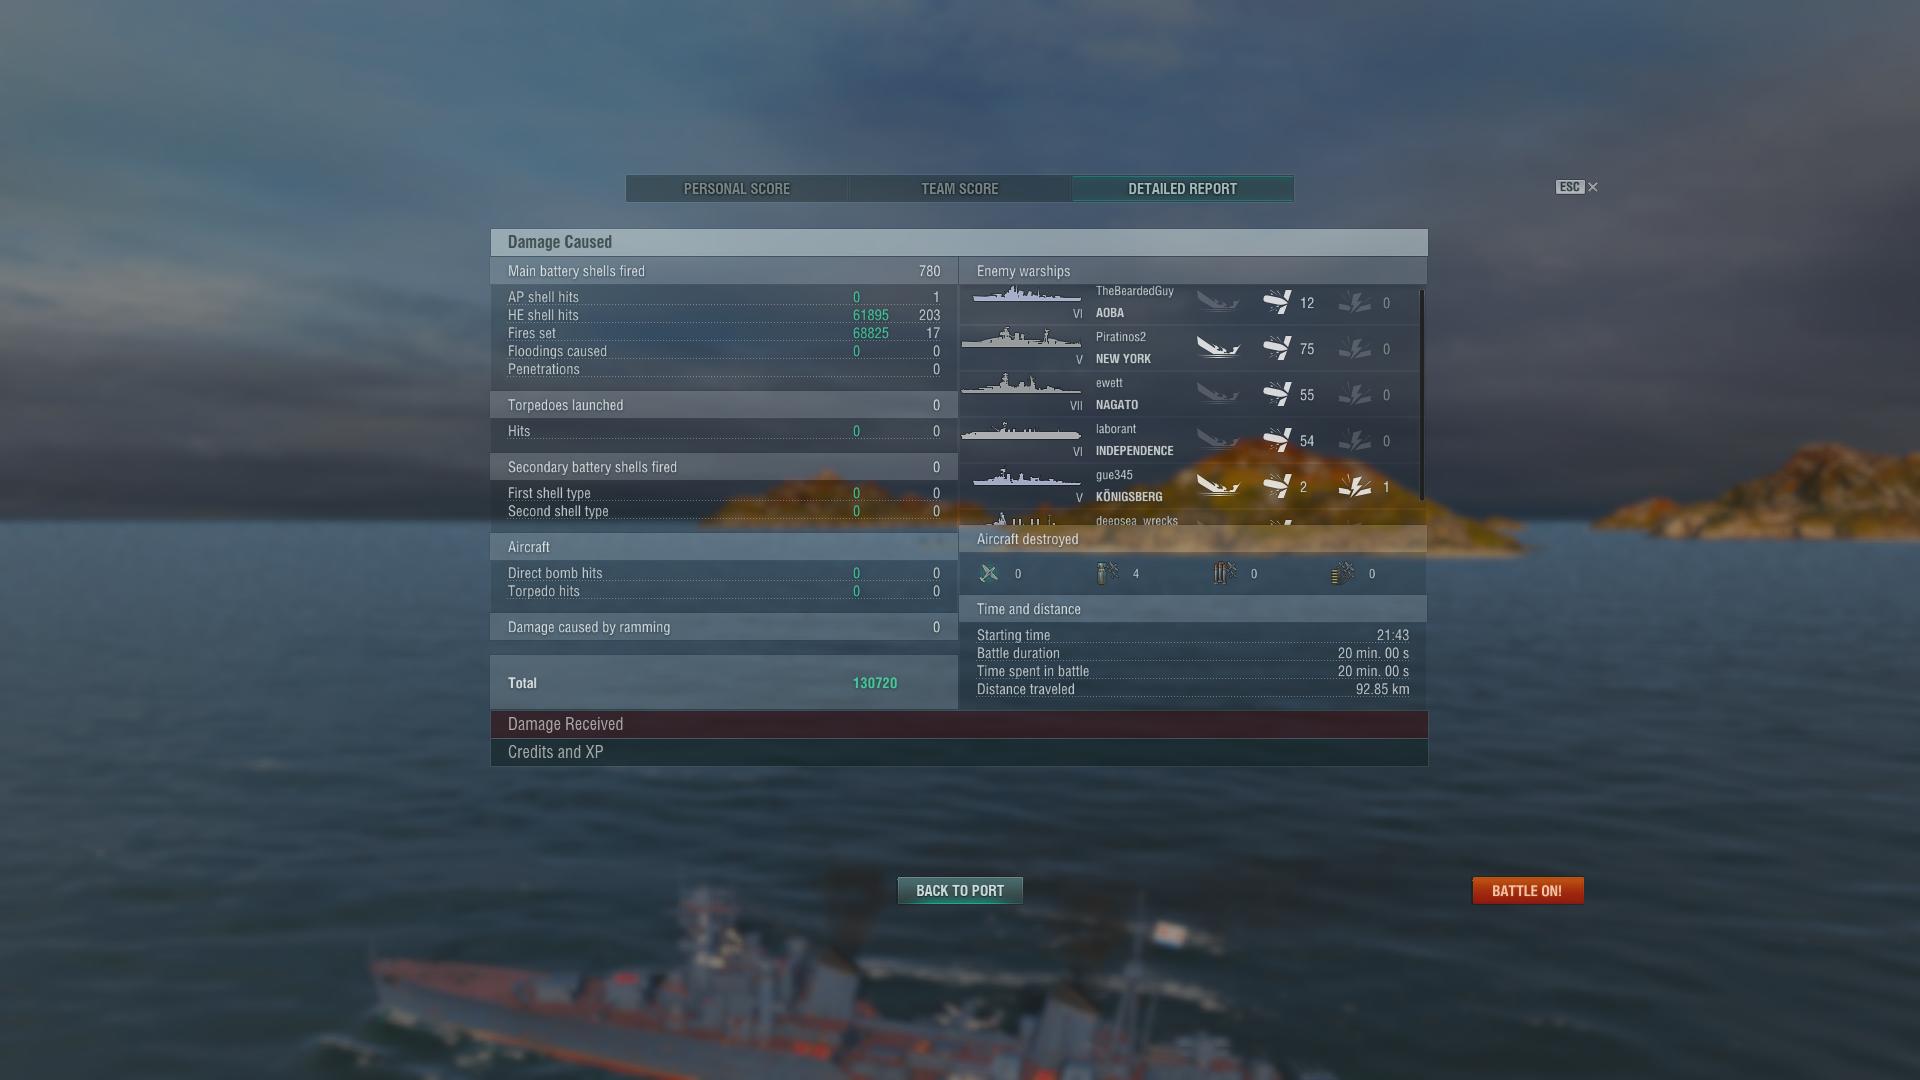Screen dimensions: 1920x1080
Task: Collapse the Damage Caused section header
Action: click(x=959, y=242)
